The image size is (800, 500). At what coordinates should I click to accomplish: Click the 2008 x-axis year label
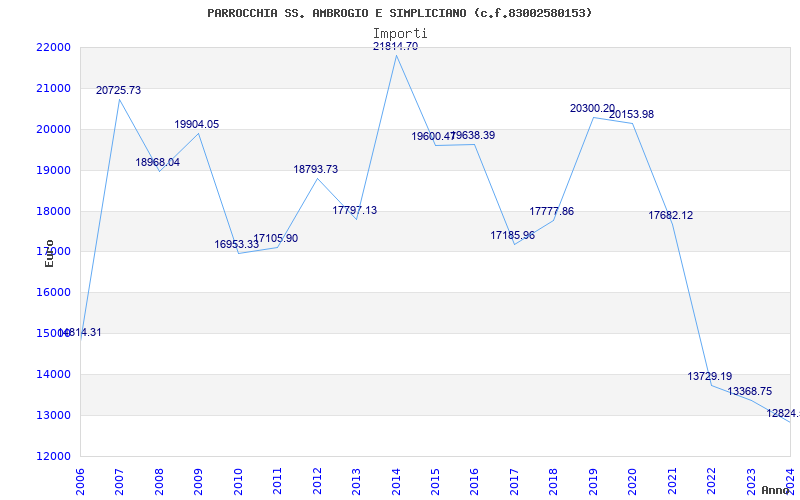pyautogui.click(x=159, y=481)
